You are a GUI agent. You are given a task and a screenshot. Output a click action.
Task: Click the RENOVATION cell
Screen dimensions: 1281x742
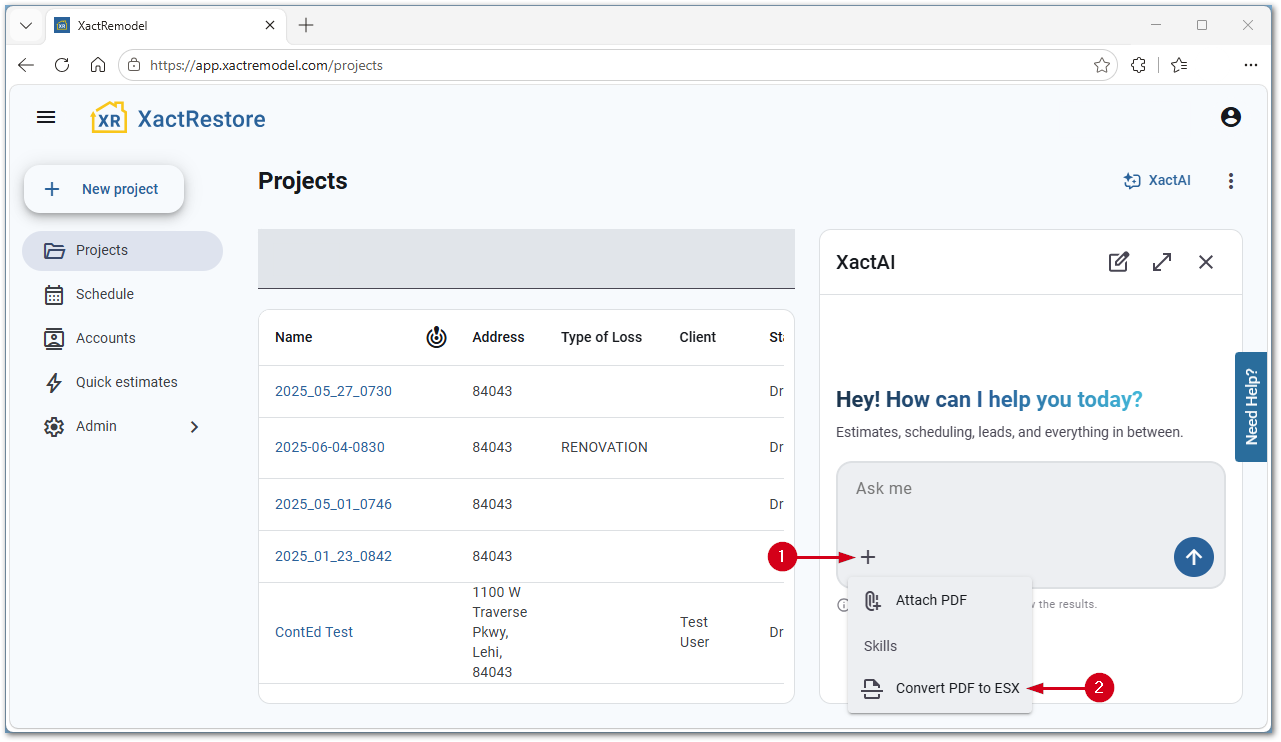[604, 447]
